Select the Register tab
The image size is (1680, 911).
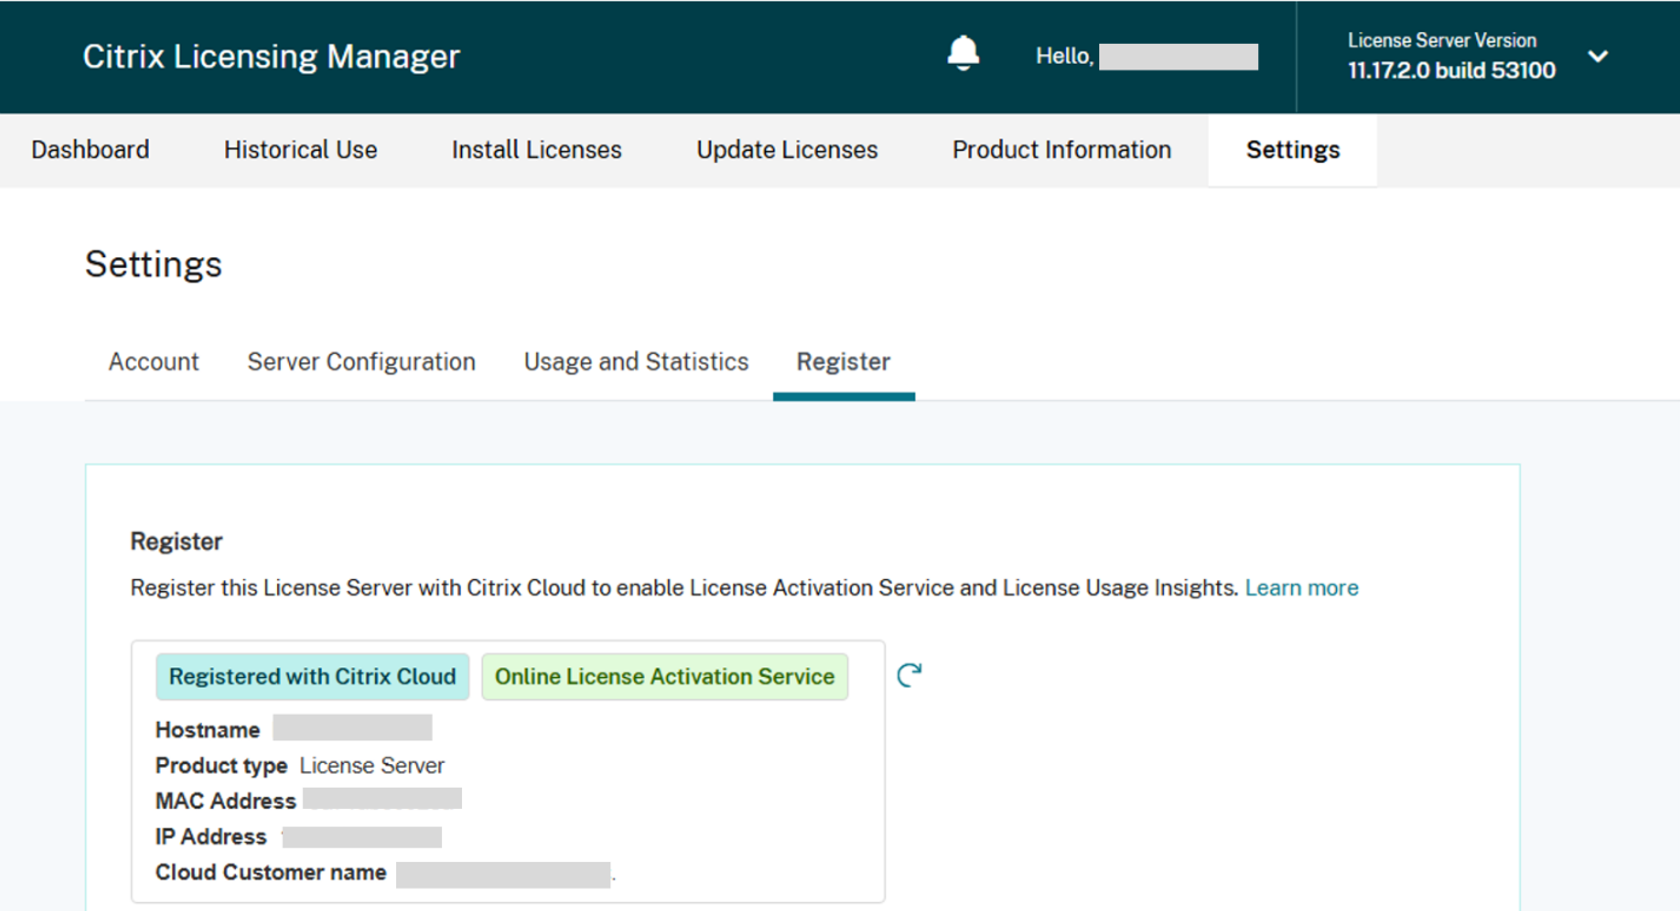pyautogui.click(x=843, y=362)
